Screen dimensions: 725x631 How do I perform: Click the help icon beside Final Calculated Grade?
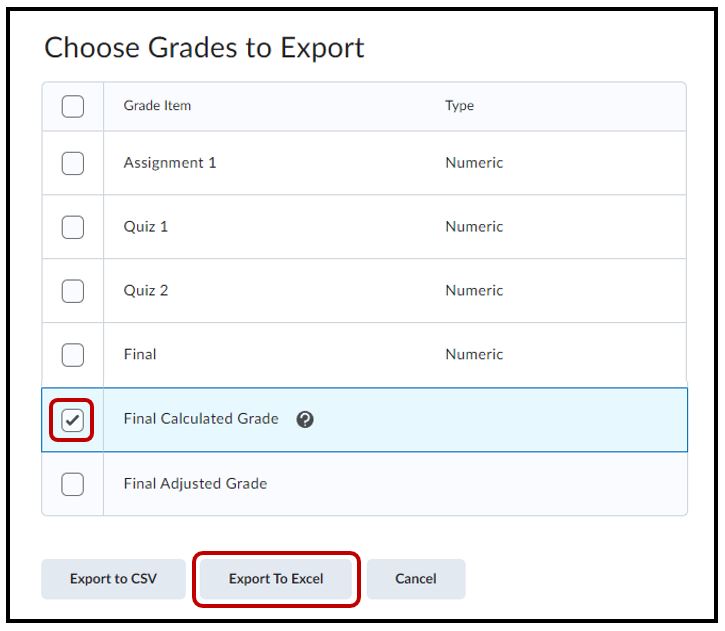point(306,420)
